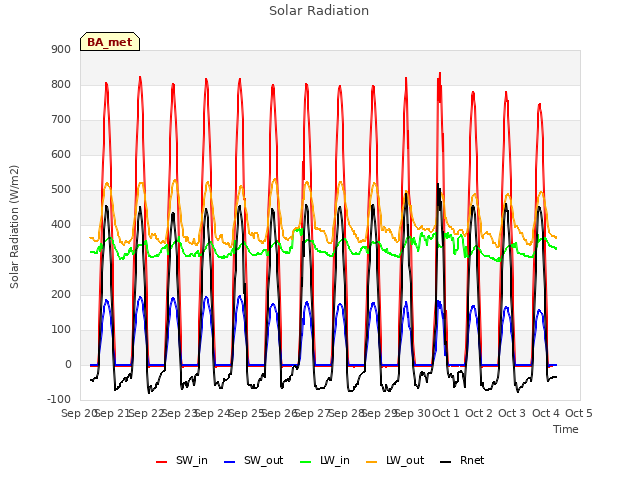Click the 0 y-axis tick label
This screenshot has width=640, height=480.
pyautogui.click(x=68, y=364)
